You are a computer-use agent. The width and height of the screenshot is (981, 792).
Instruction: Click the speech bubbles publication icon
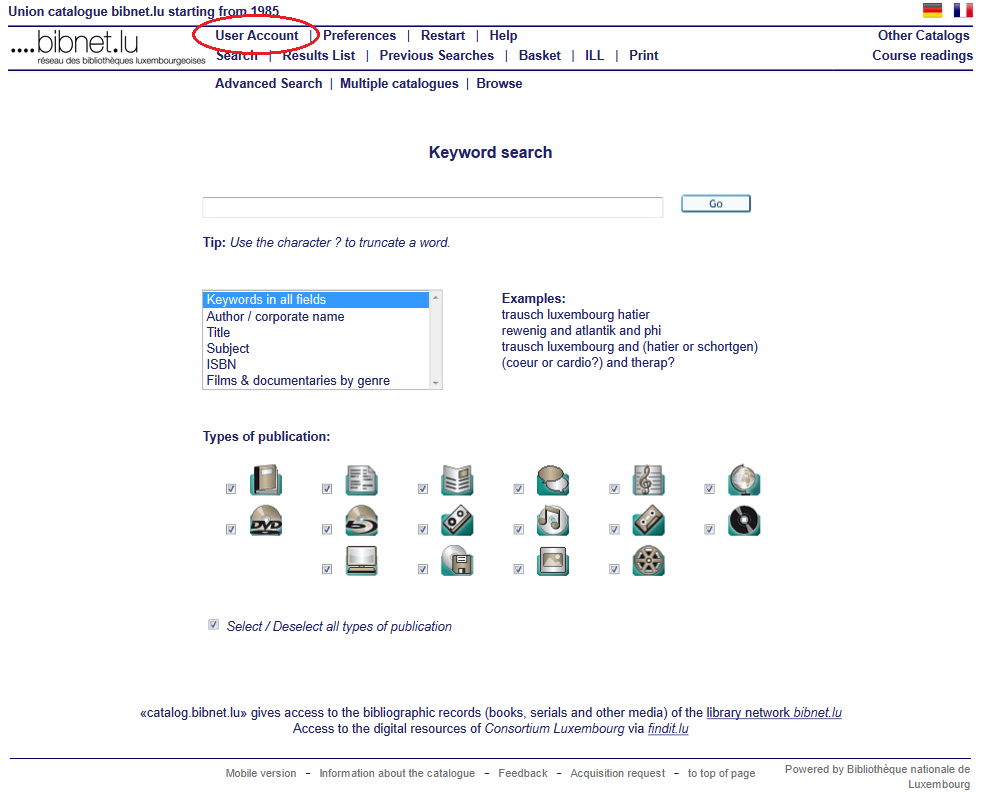(x=553, y=480)
